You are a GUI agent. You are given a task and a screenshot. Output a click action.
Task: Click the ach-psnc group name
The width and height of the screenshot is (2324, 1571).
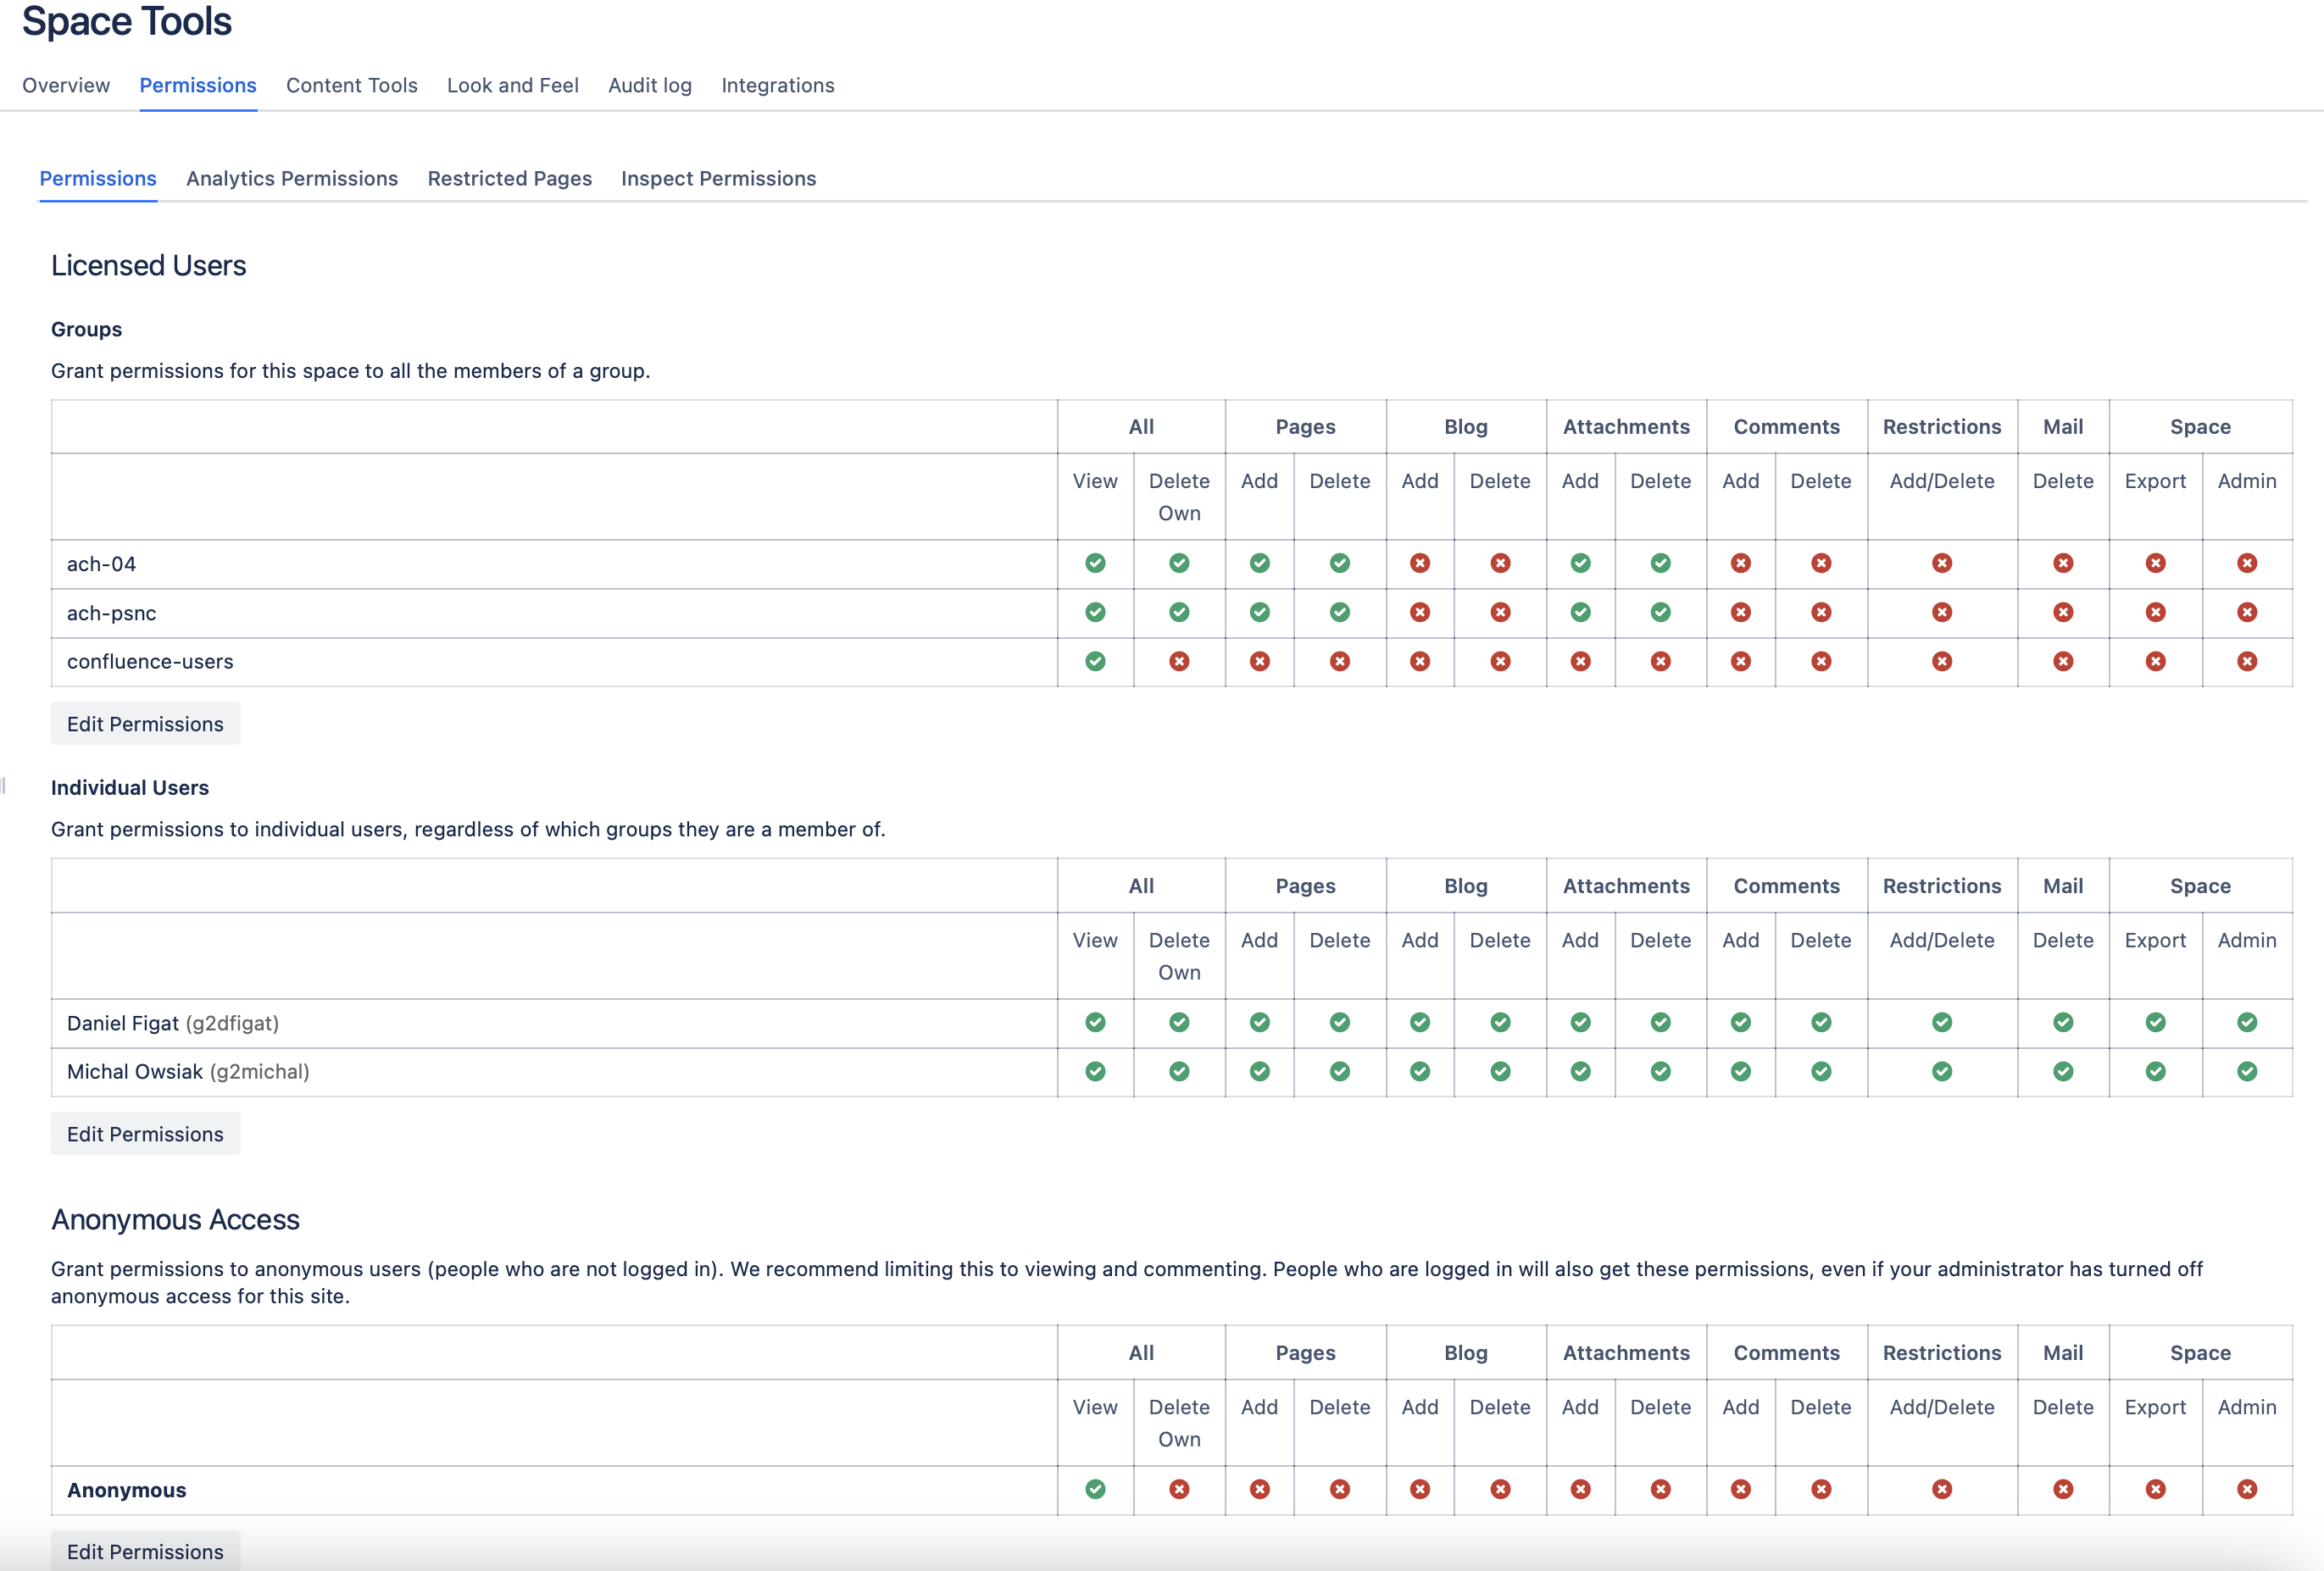111,613
